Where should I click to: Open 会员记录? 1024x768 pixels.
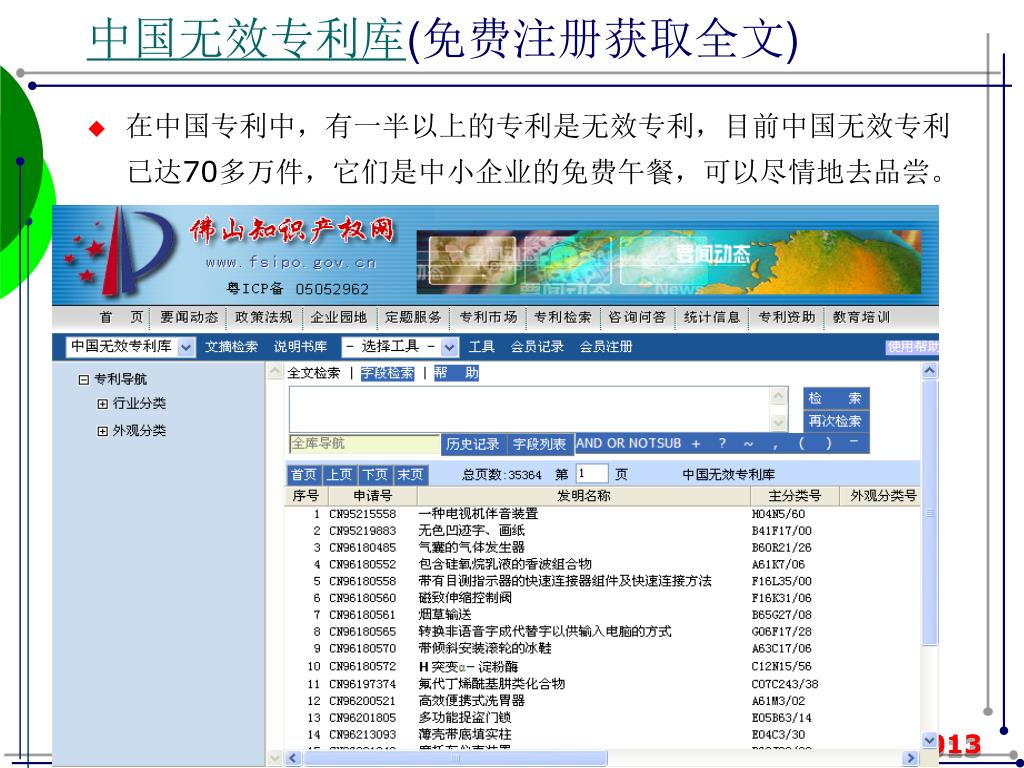click(537, 347)
